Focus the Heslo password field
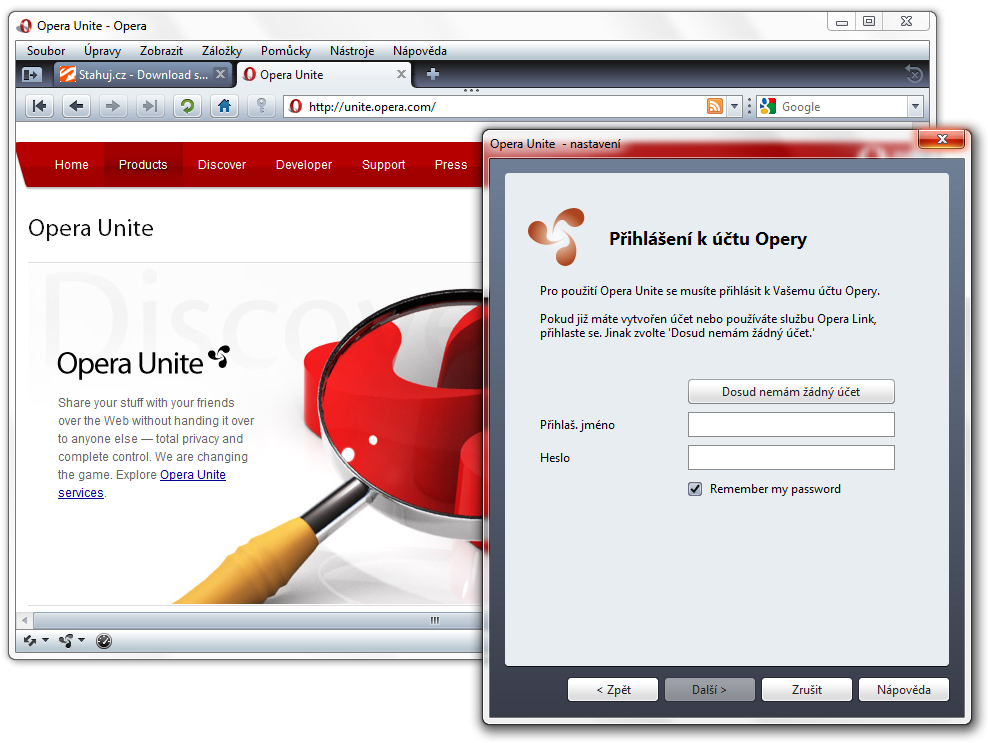The width and height of the screenshot is (988, 743). [791, 458]
